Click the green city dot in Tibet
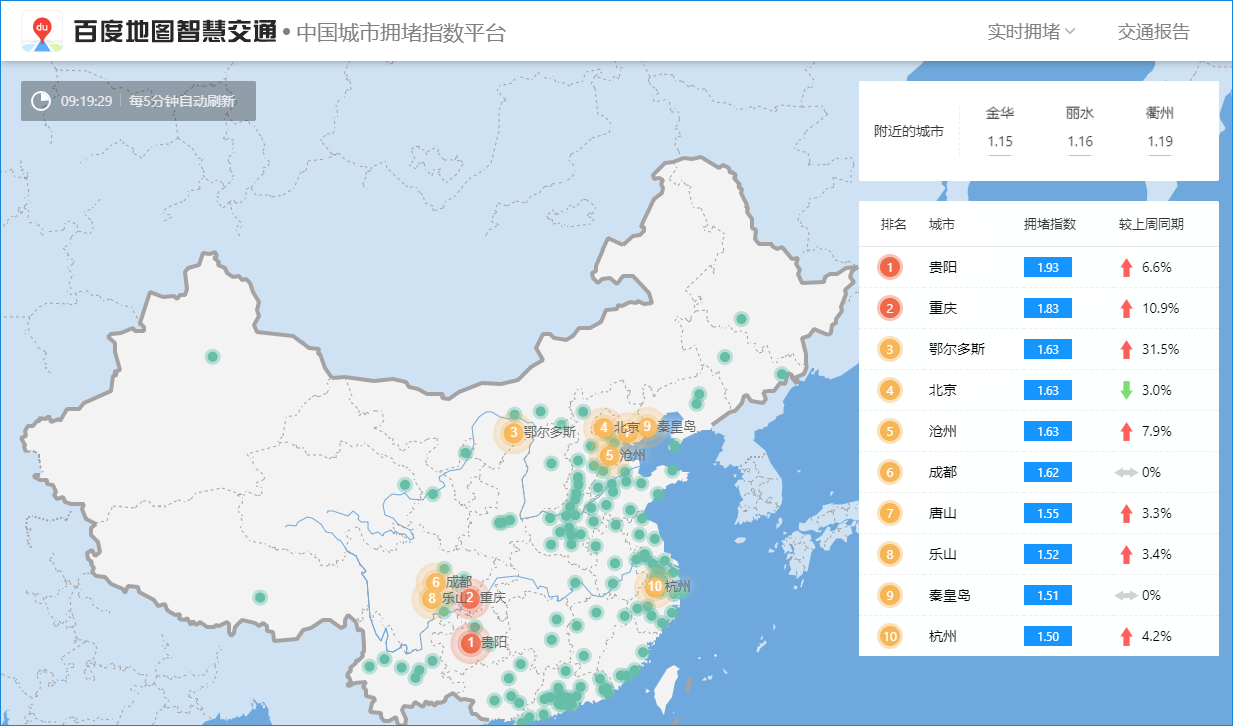Image resolution: width=1233 pixels, height=726 pixels. [x=260, y=597]
